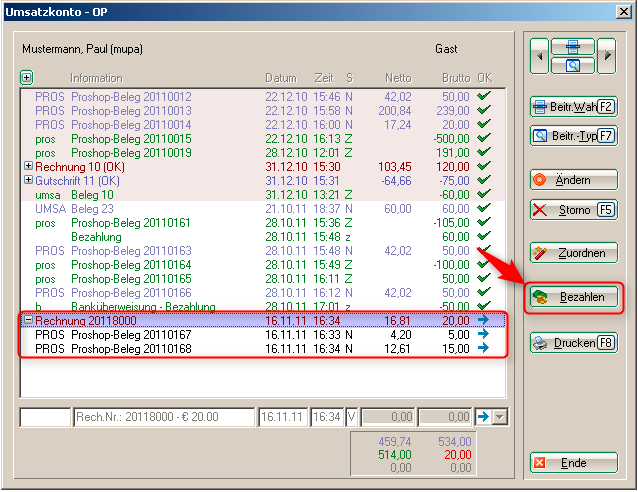Click the Ändern edit button
The image size is (638, 492).
coord(573,180)
